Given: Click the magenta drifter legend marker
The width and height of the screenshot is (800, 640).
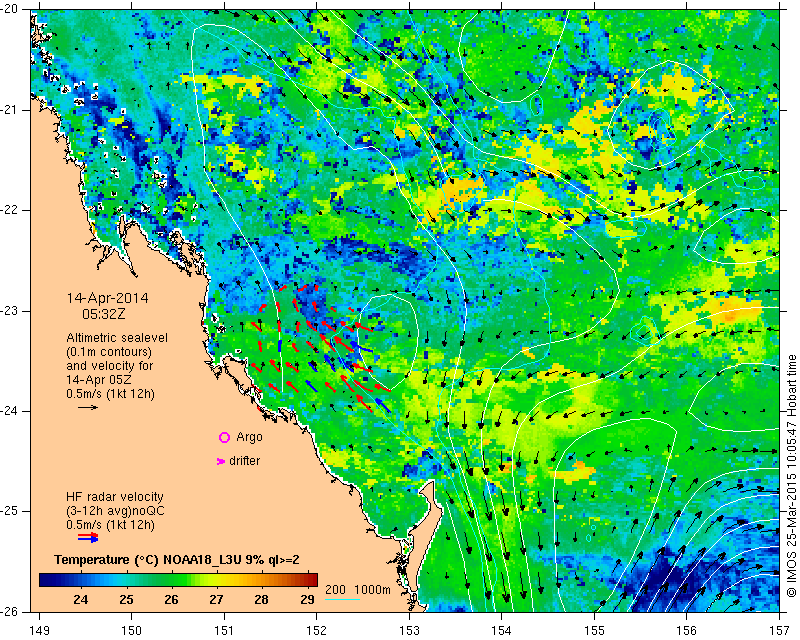Looking at the screenshot, I should coord(221,461).
